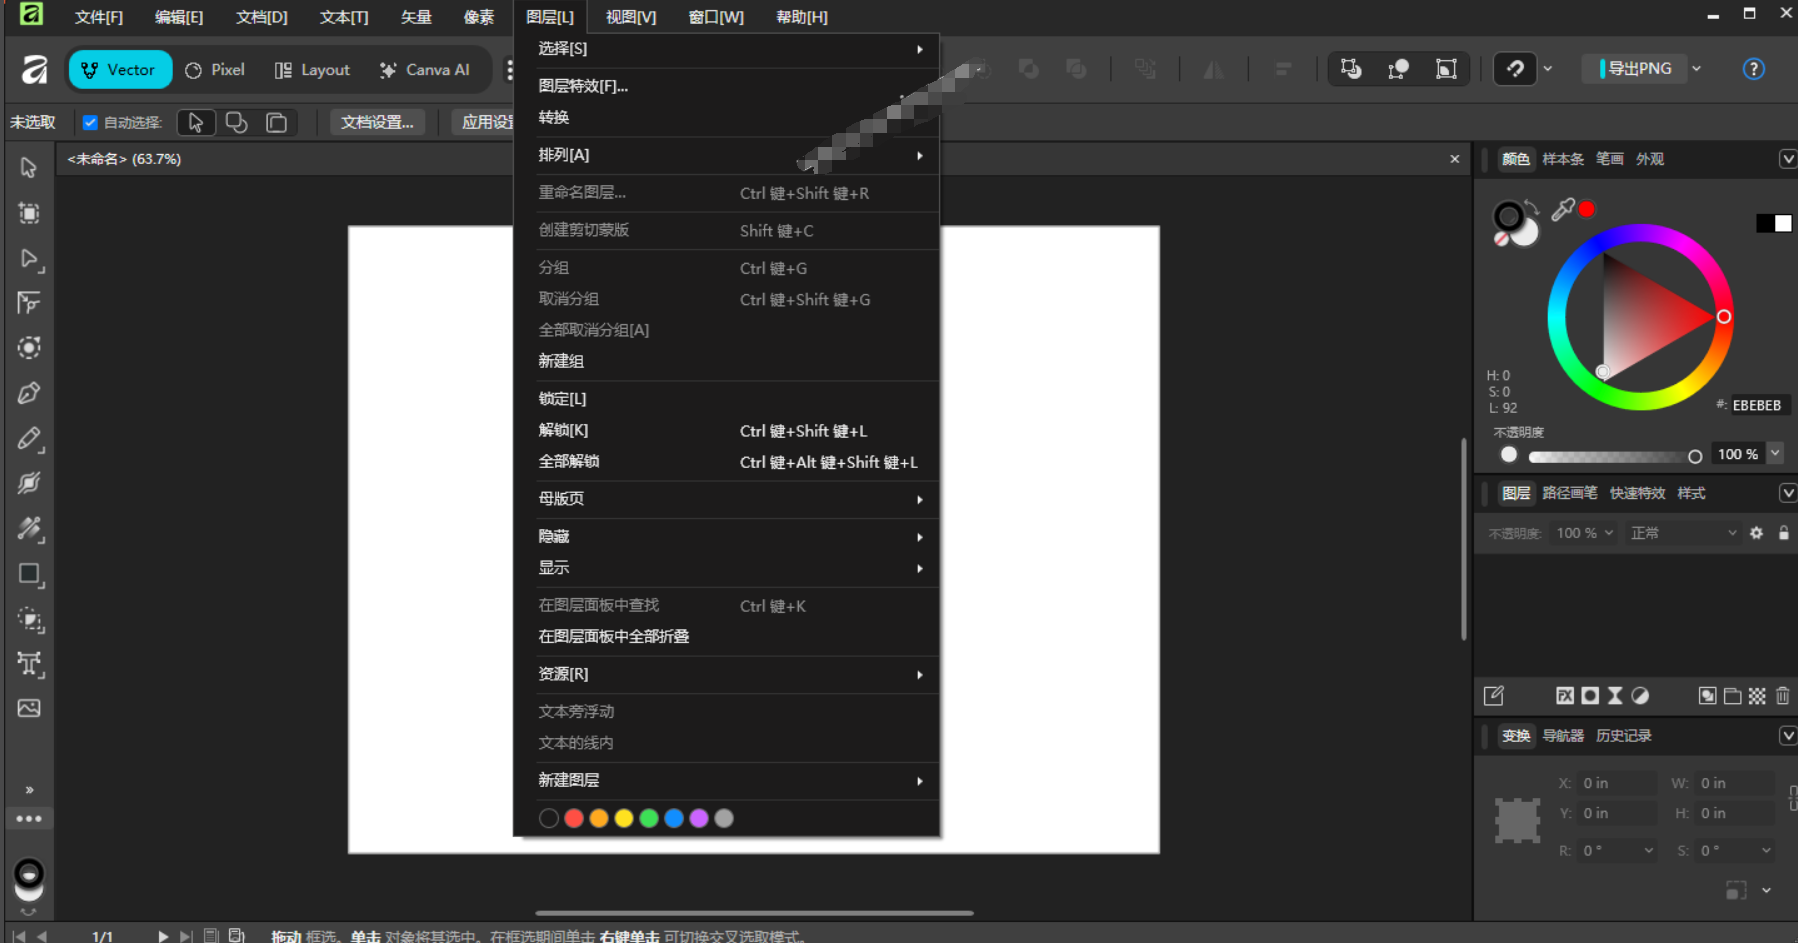Click the X position input field
1798x943 pixels.
[1615, 783]
